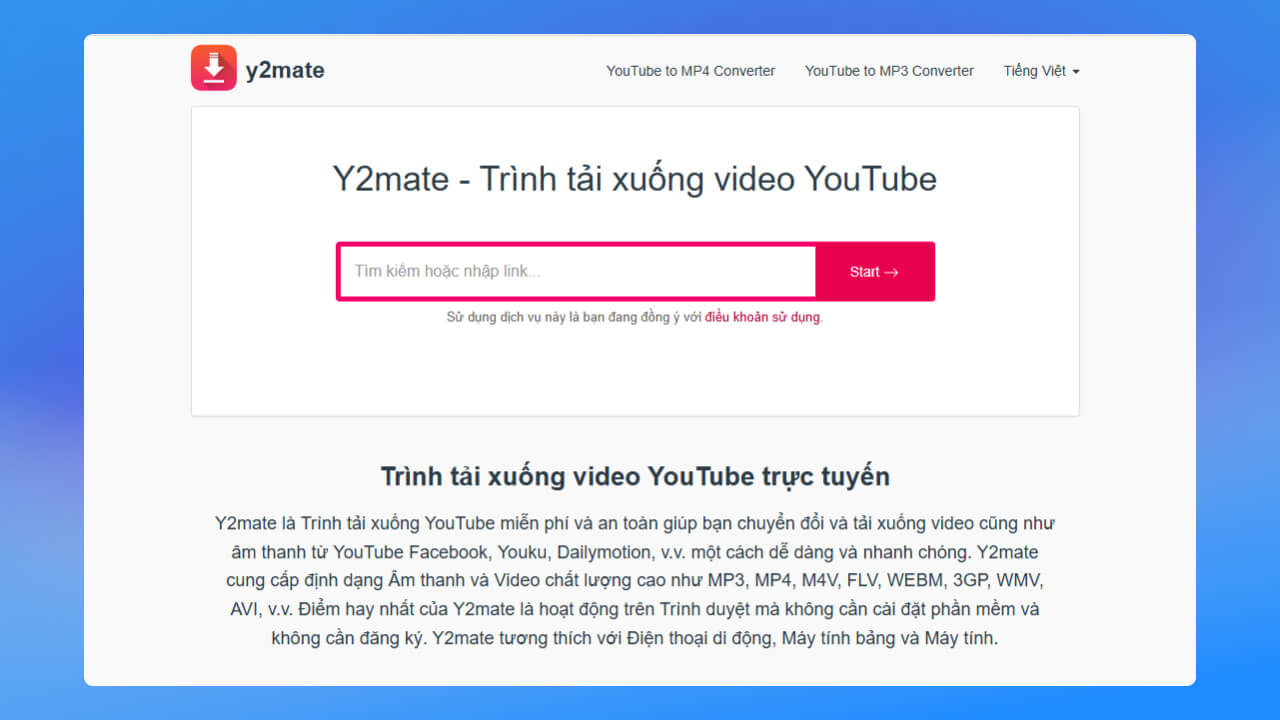The width and height of the screenshot is (1280, 720).
Task: Click the paragraph line starting 'AVI, v.v. Điểm hay nhất'
Action: (x=635, y=609)
